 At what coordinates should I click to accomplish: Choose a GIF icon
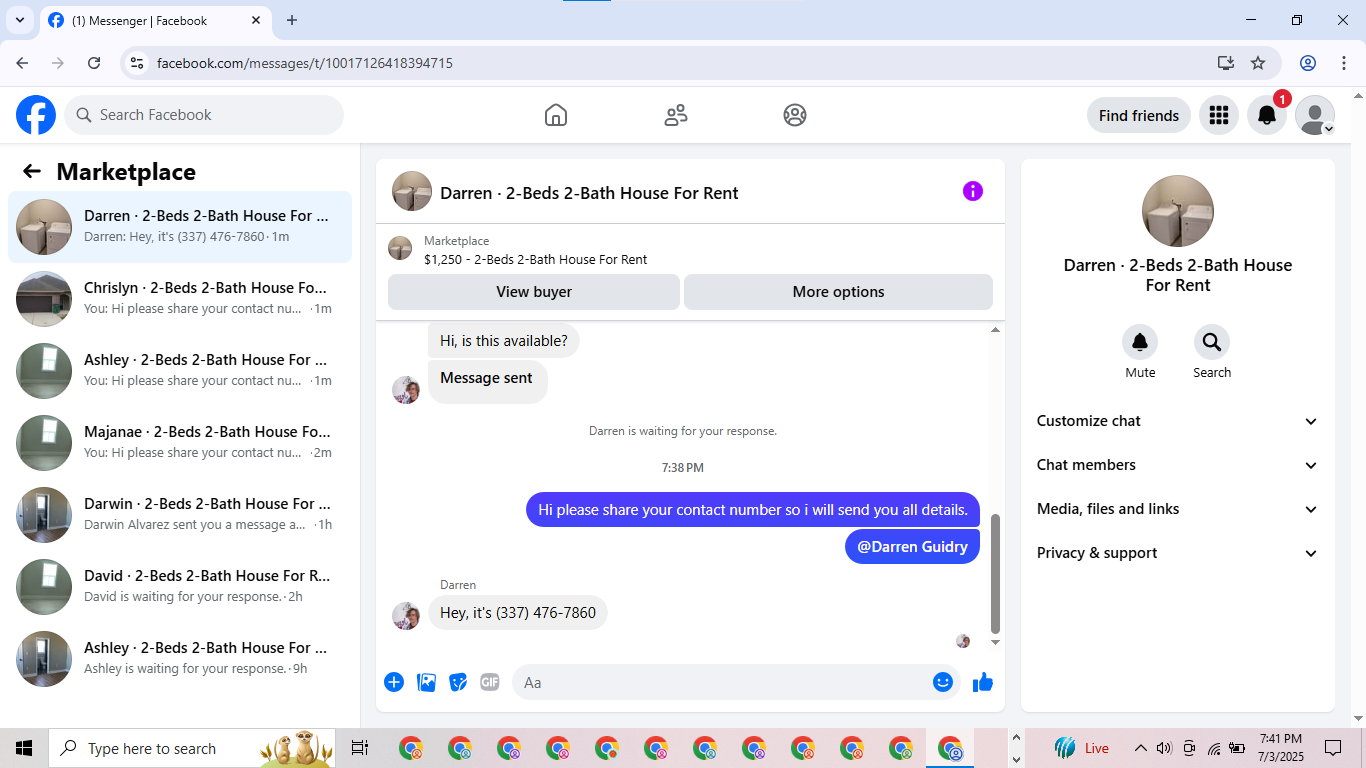[490, 682]
